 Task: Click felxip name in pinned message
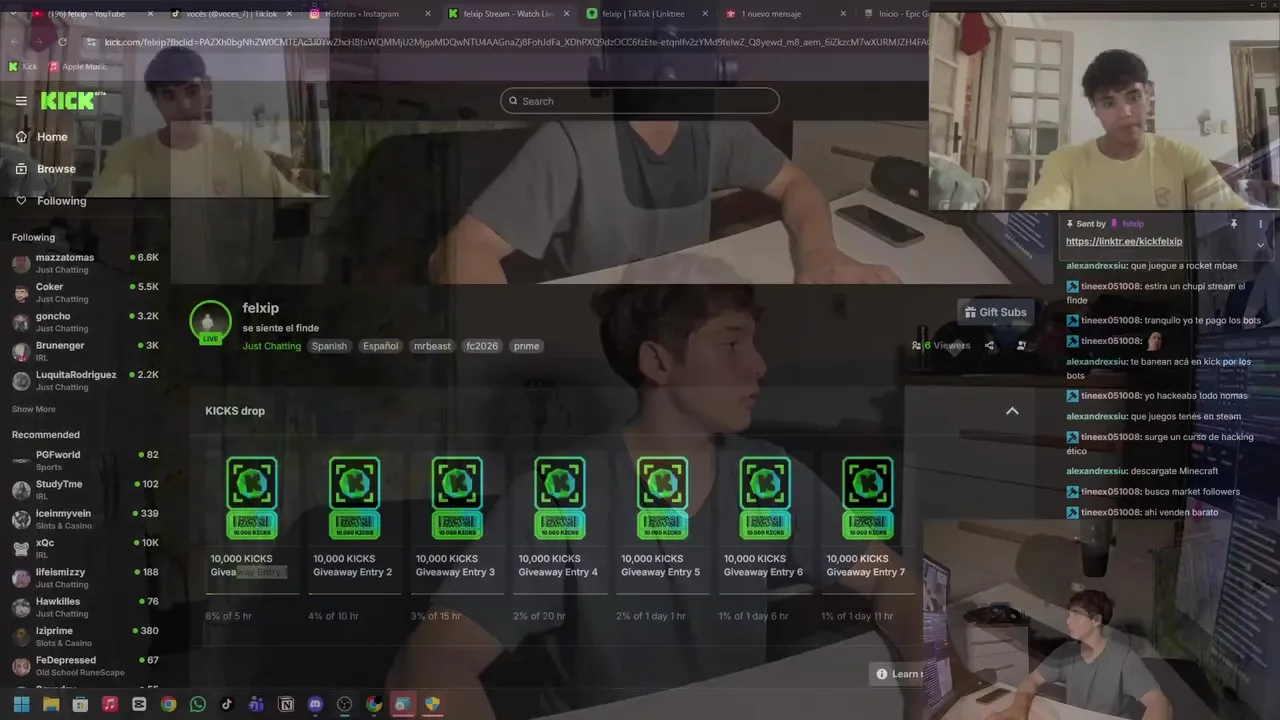[1132, 224]
